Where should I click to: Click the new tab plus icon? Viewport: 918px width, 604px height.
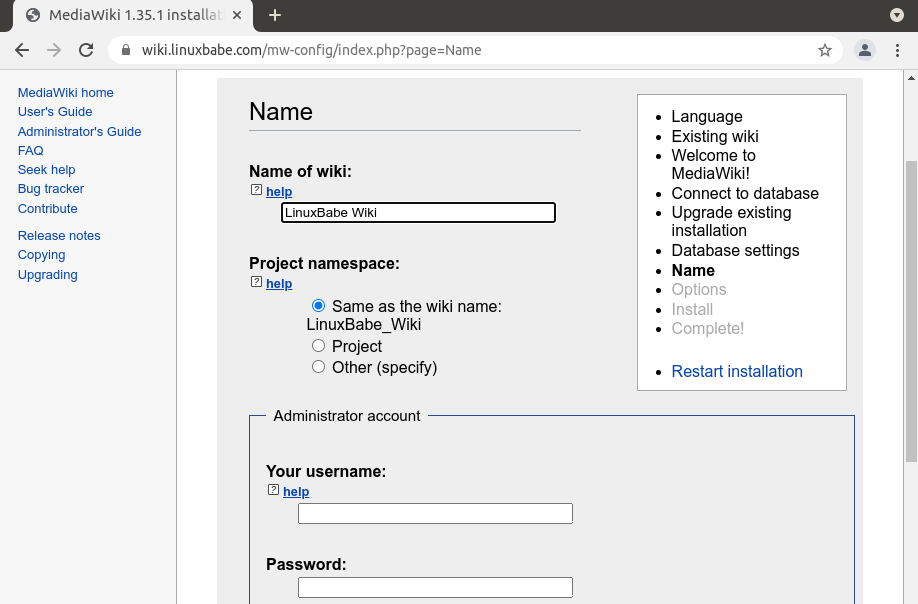(275, 15)
